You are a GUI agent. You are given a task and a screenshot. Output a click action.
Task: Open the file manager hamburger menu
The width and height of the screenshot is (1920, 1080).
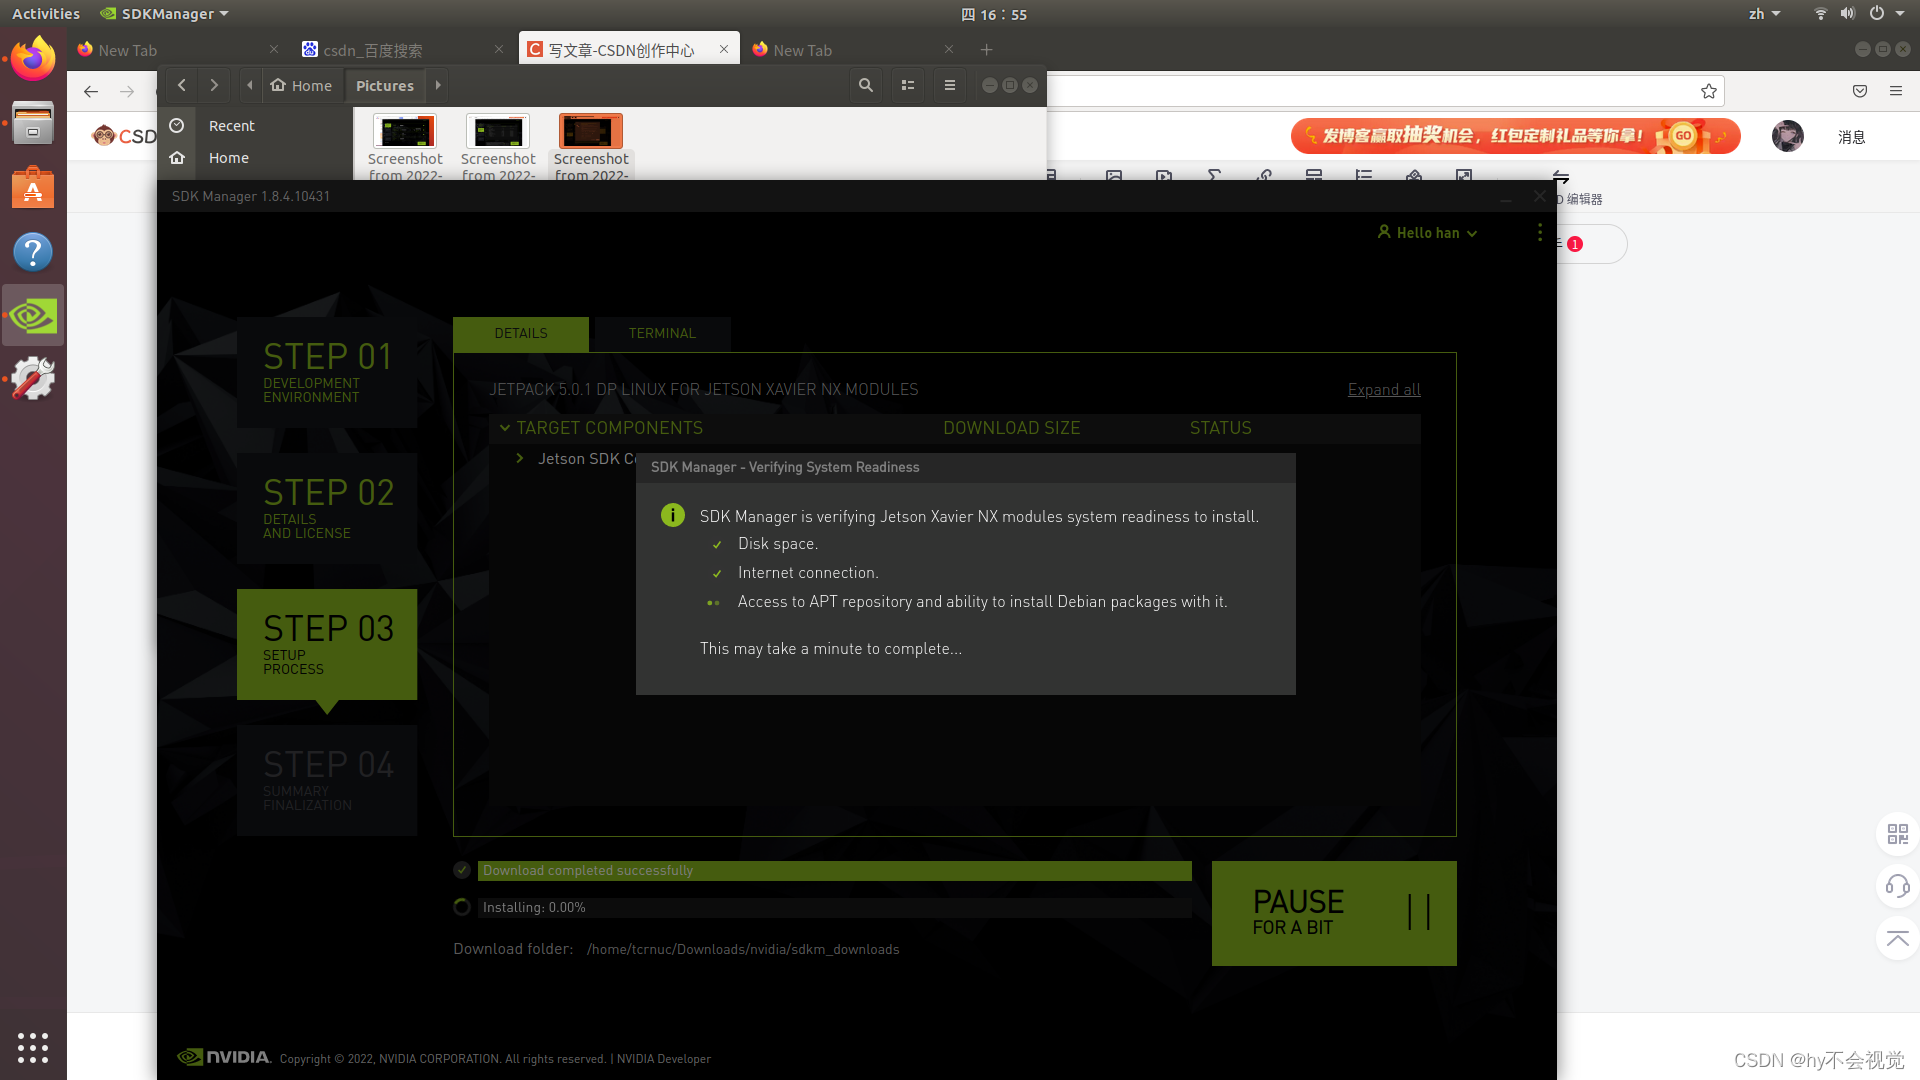950,86
